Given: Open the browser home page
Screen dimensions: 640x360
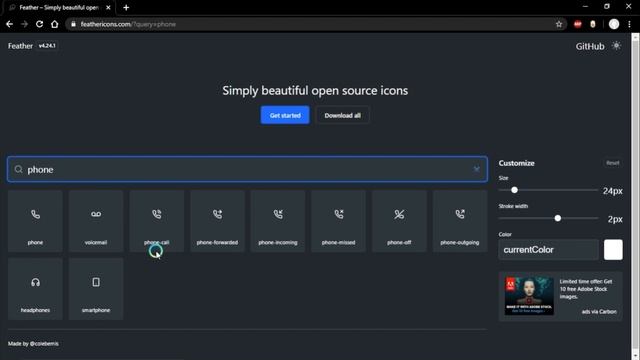Looking at the screenshot, I should click(x=55, y=24).
